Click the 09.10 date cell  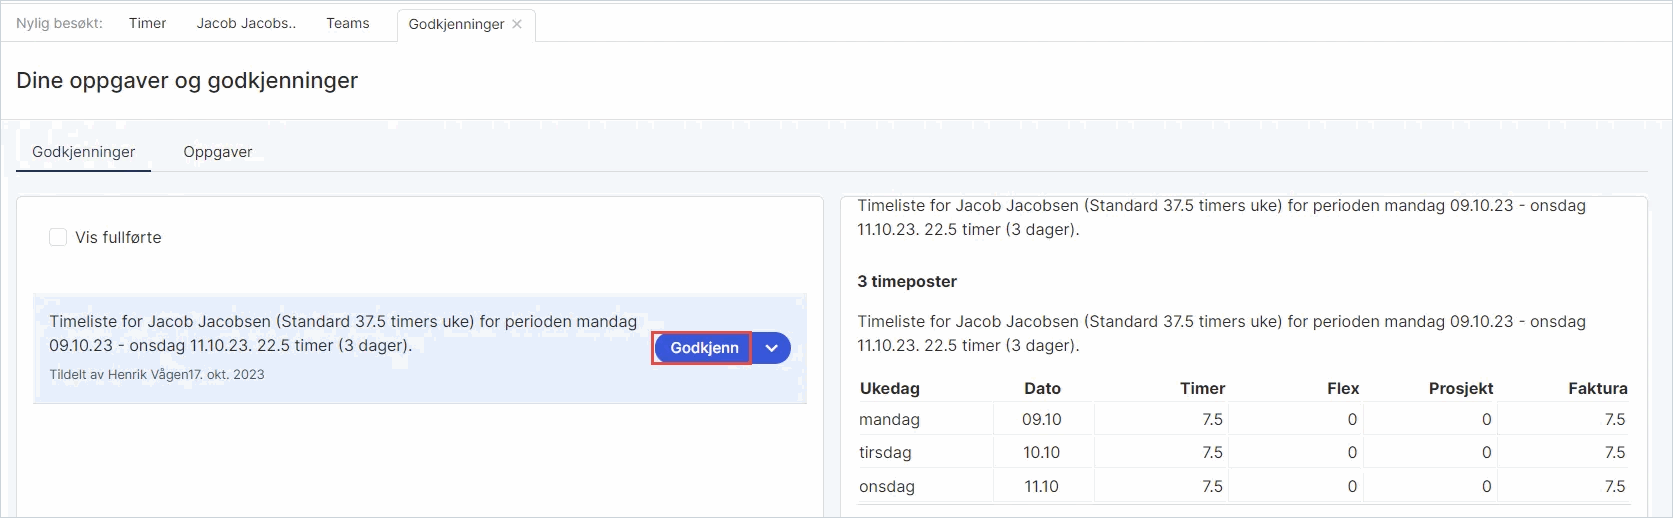(1042, 420)
